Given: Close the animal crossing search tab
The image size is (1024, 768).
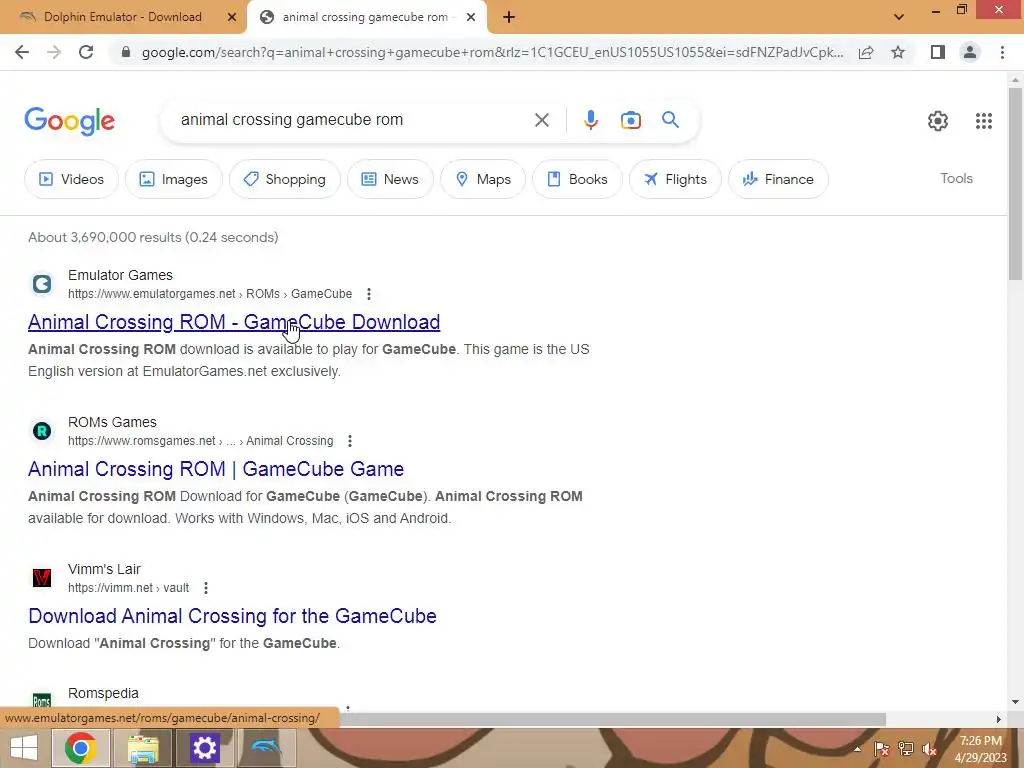Looking at the screenshot, I should [471, 17].
